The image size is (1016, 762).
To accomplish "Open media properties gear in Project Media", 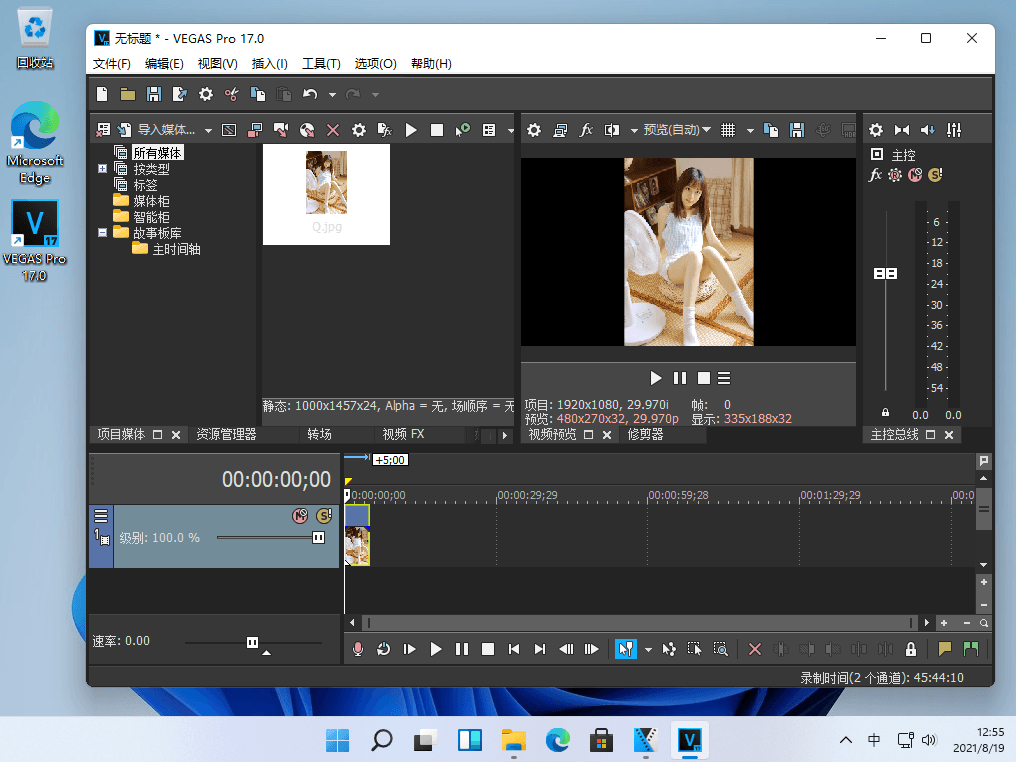I will [x=359, y=130].
